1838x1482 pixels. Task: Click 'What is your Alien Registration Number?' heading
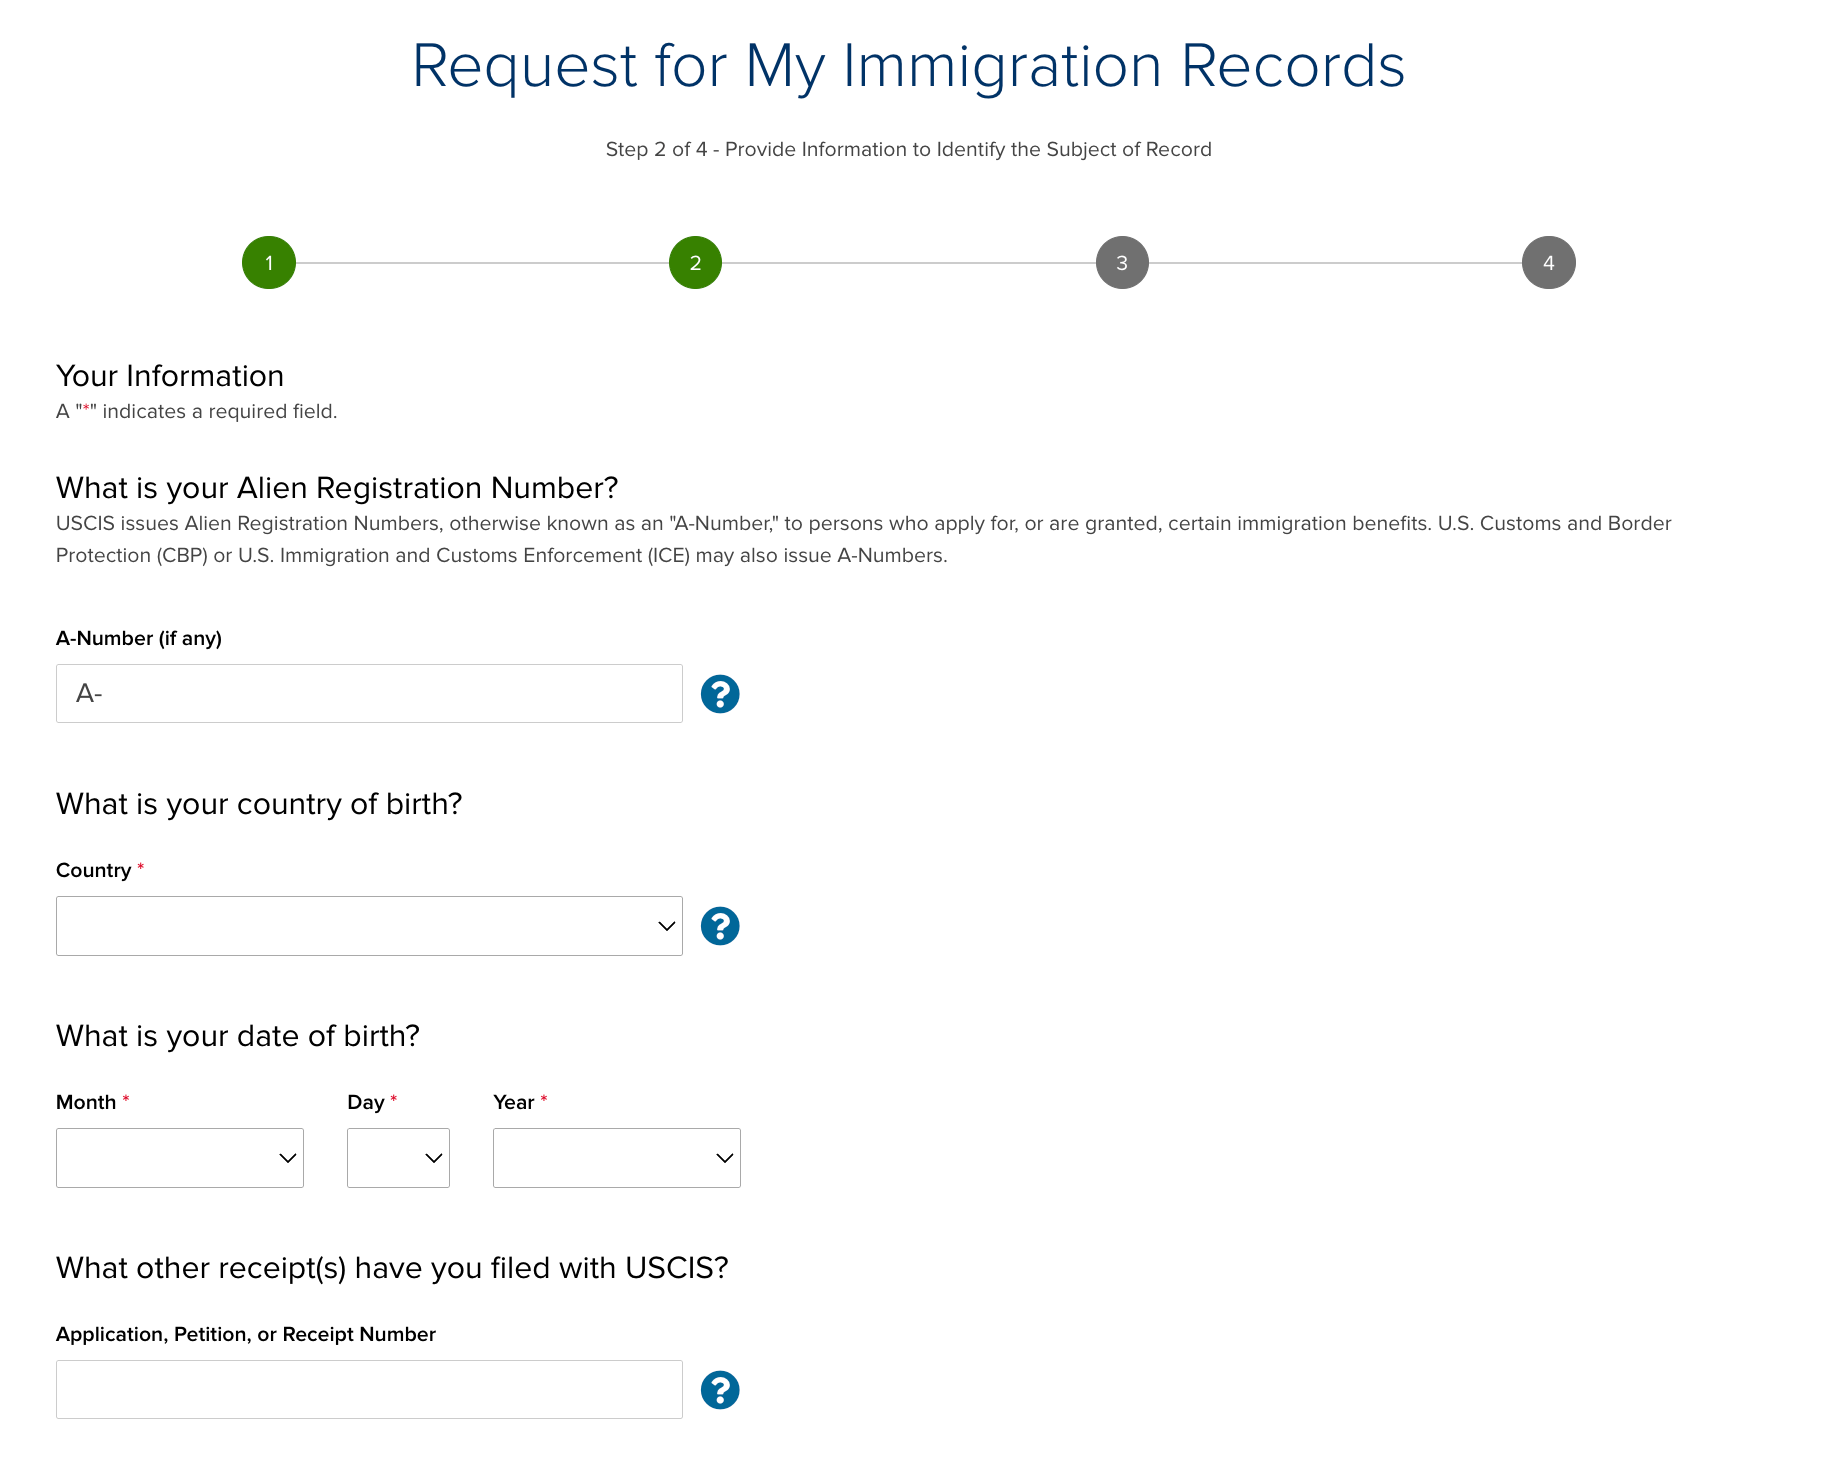(x=337, y=488)
